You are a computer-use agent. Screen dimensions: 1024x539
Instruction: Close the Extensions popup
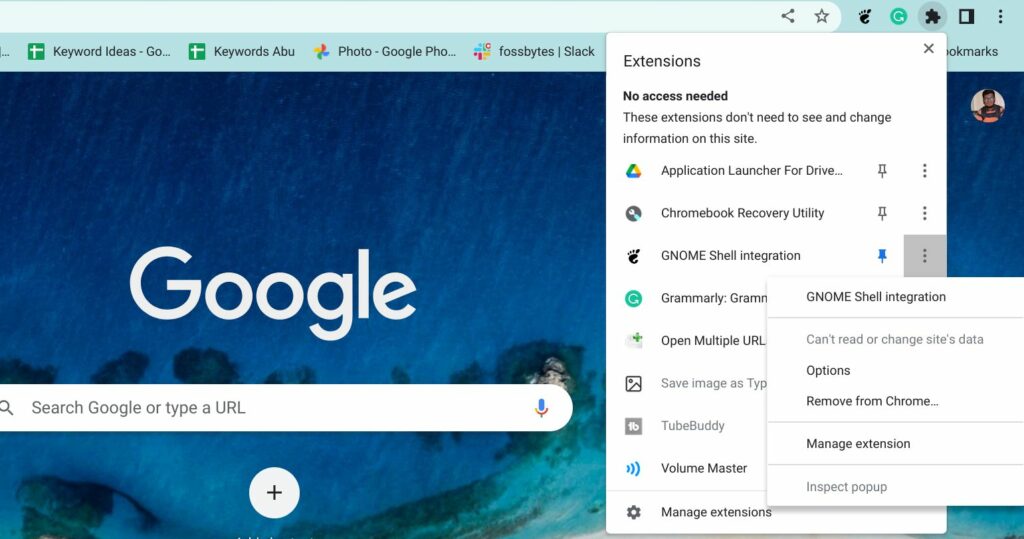point(929,48)
